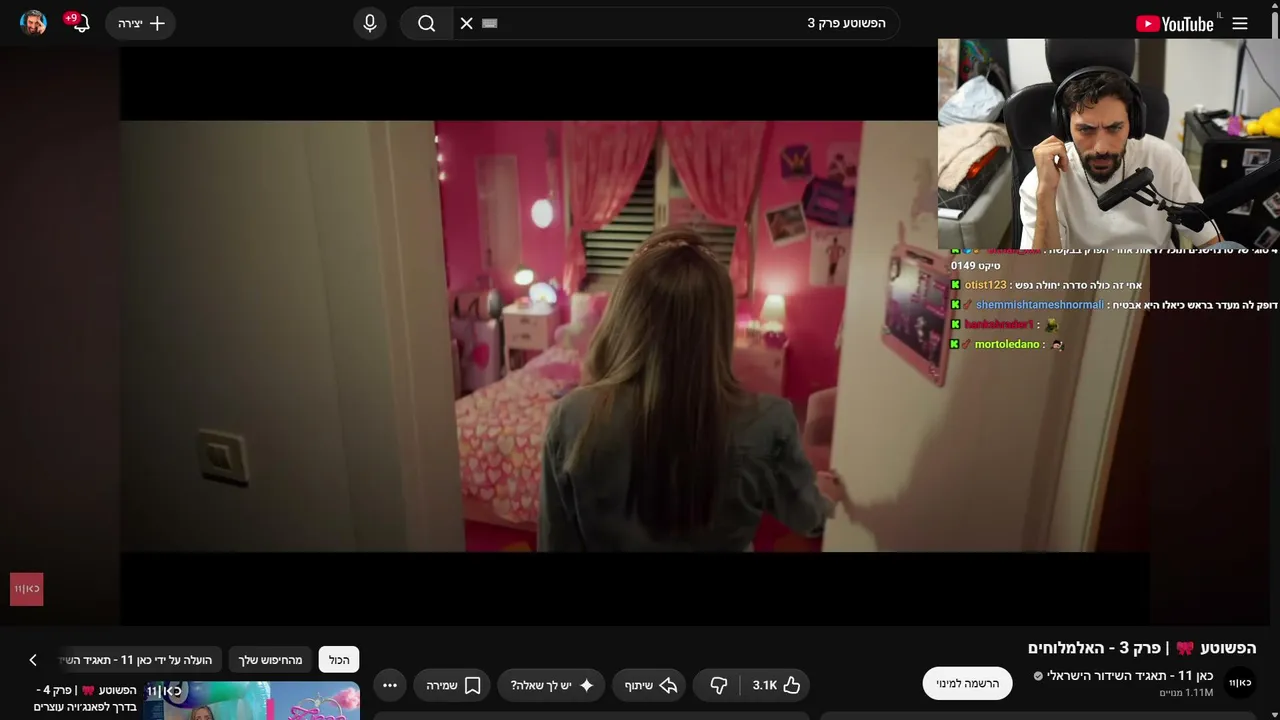Open the on-screen keyboard in the search bar
Screen dimensions: 1280x720
489,23
